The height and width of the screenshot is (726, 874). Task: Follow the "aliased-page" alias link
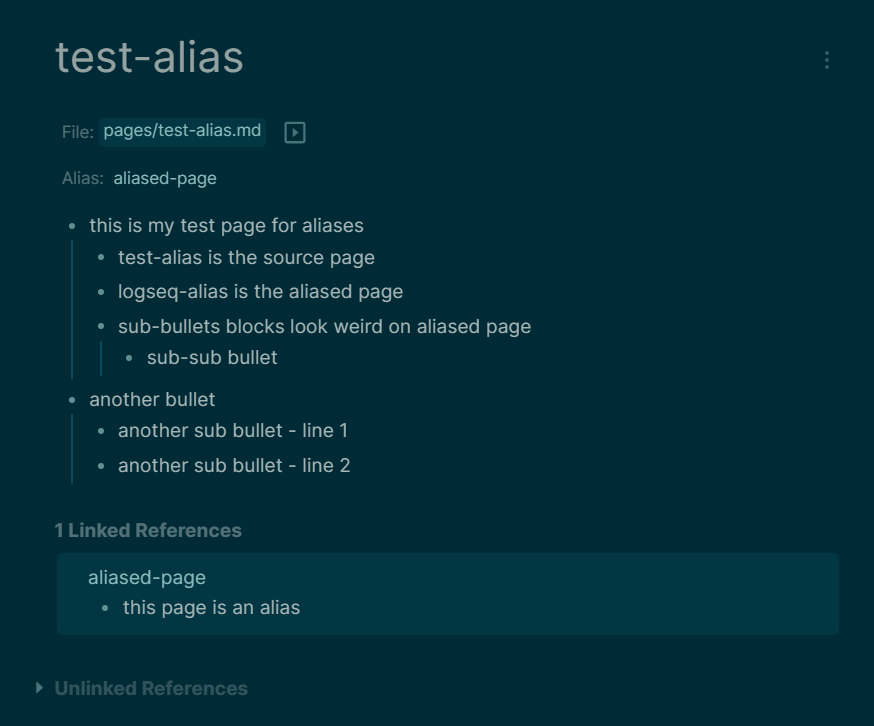pos(165,177)
